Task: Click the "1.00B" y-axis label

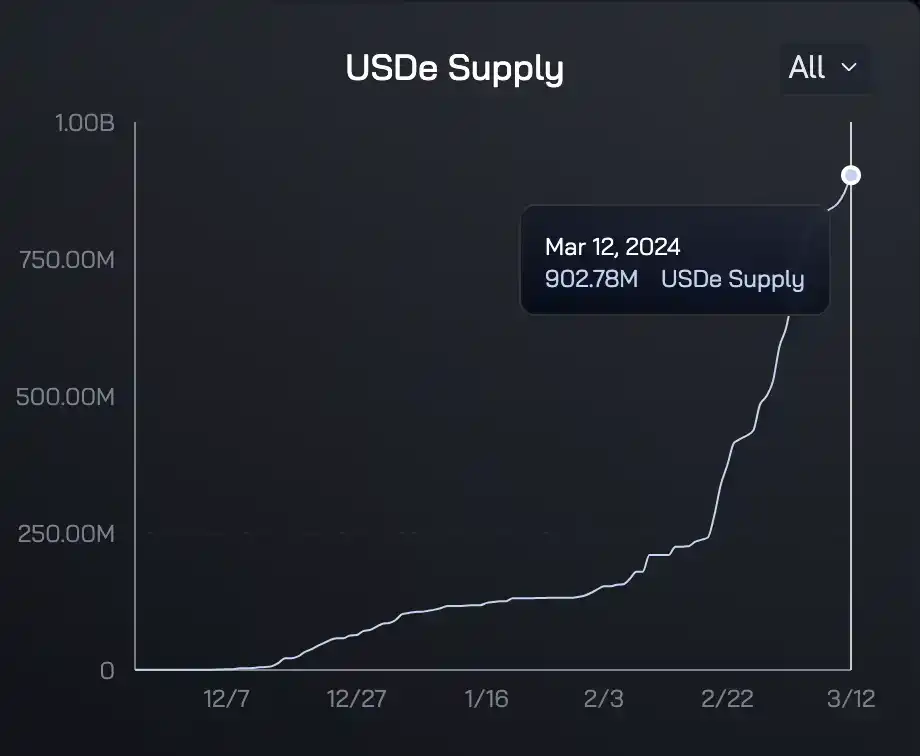Action: [84, 124]
